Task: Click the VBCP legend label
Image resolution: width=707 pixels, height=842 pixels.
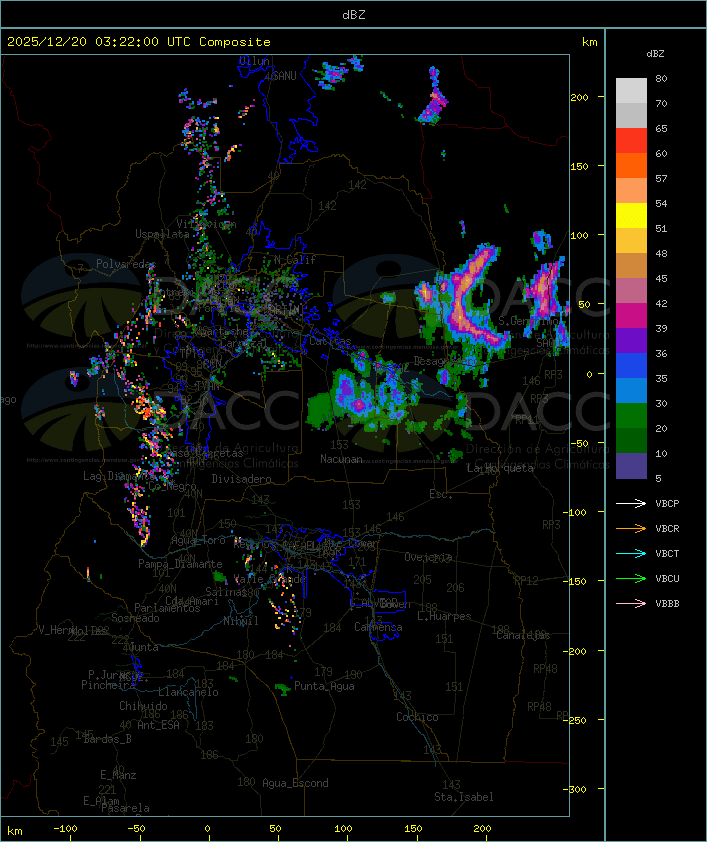Action: [x=667, y=504]
